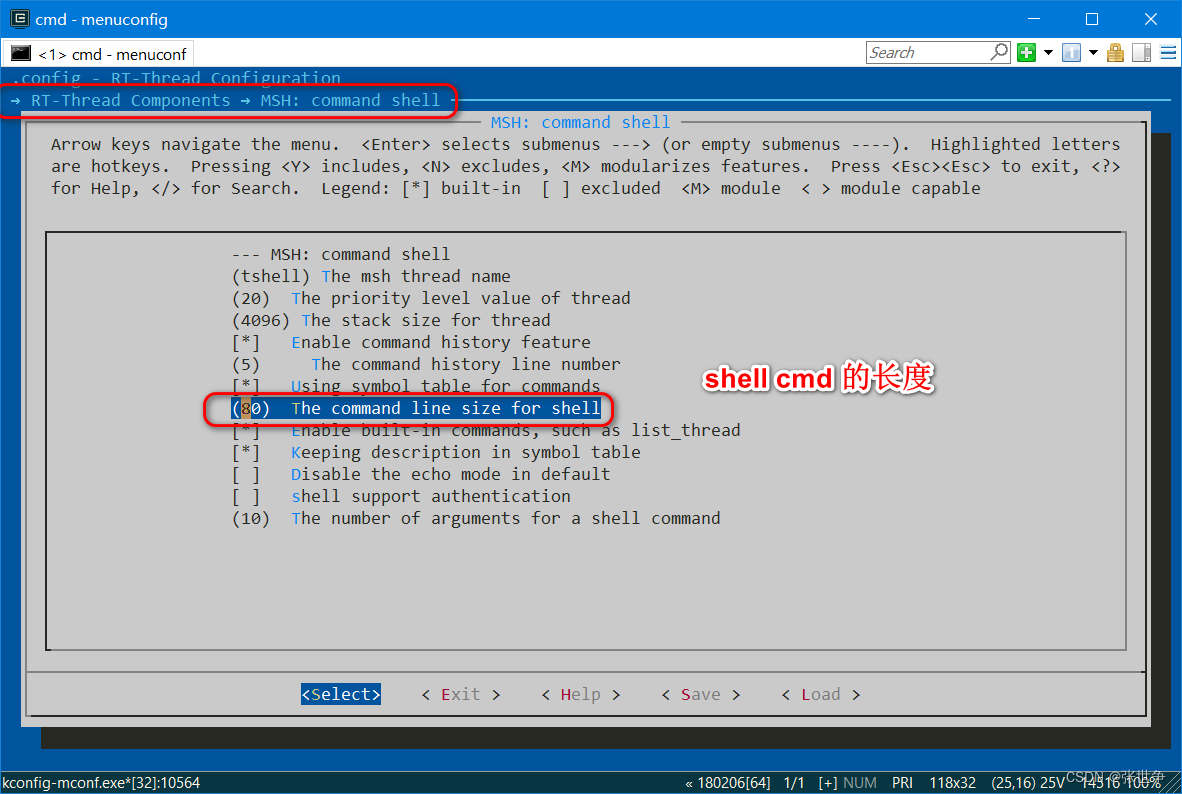Click the padlock icon in the toolbar
Screen dimensions: 1182x794
1116,53
